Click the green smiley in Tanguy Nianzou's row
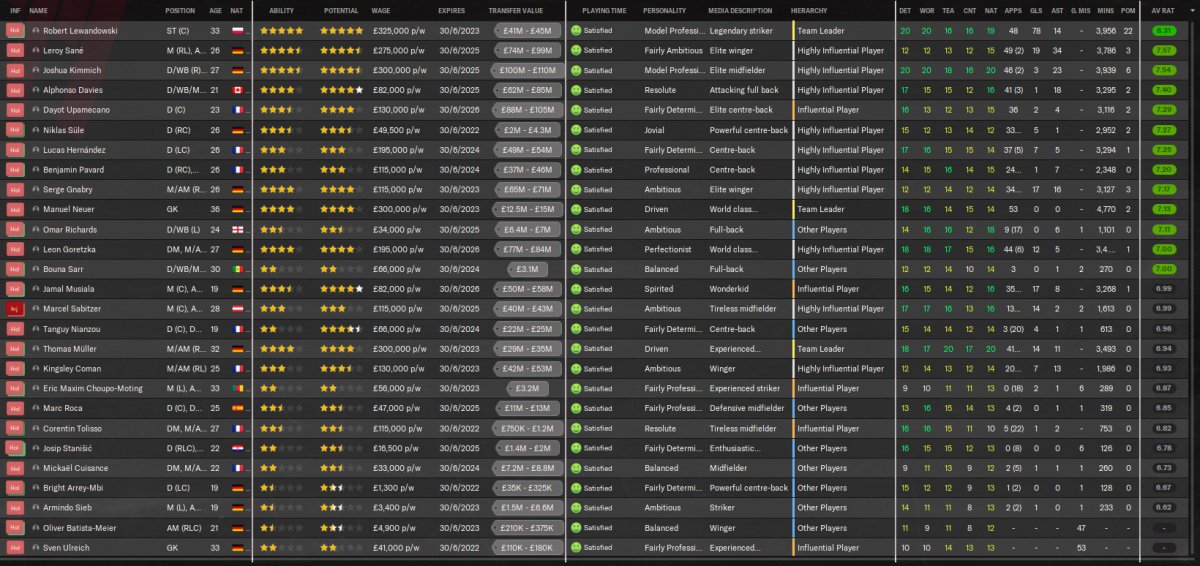 (576, 329)
